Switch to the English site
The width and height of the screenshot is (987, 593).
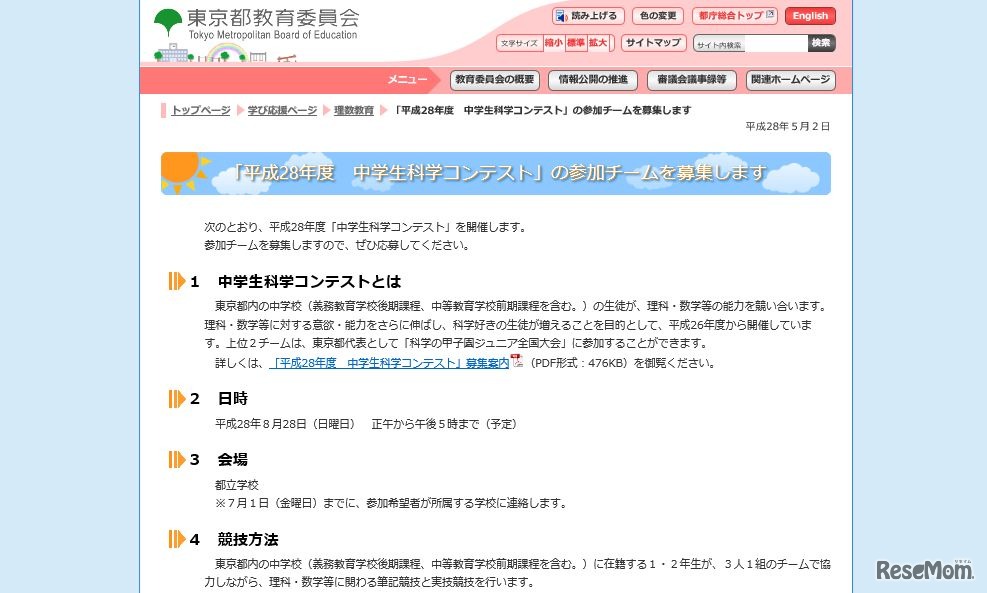[x=810, y=16]
